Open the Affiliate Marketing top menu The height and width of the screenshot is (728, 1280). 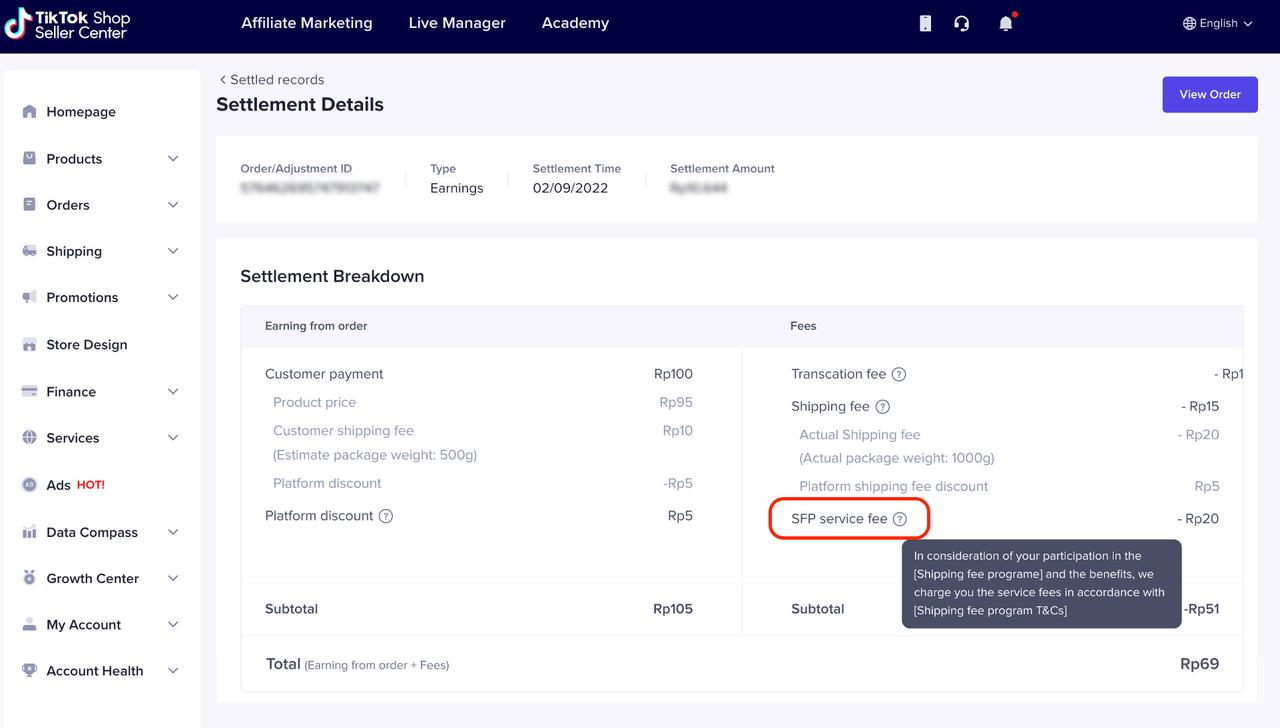pyautogui.click(x=306, y=23)
